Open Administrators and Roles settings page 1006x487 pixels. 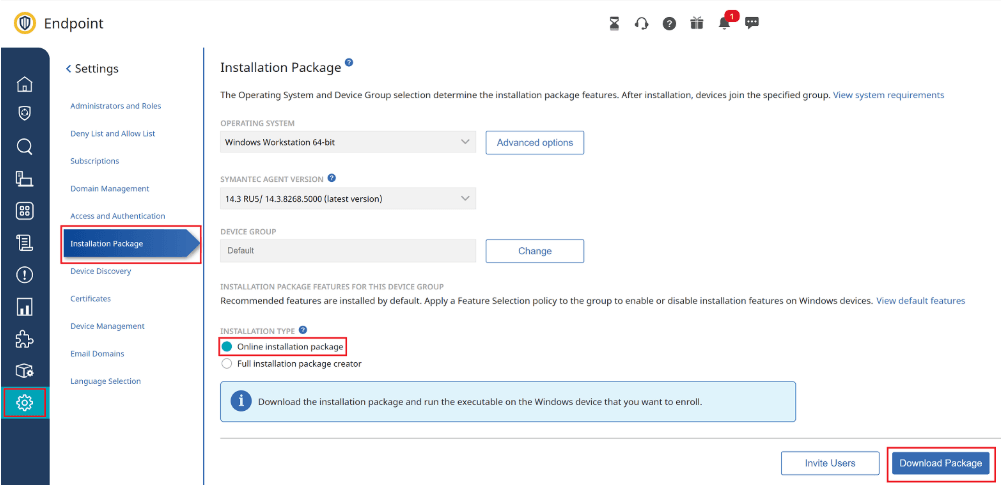115,106
